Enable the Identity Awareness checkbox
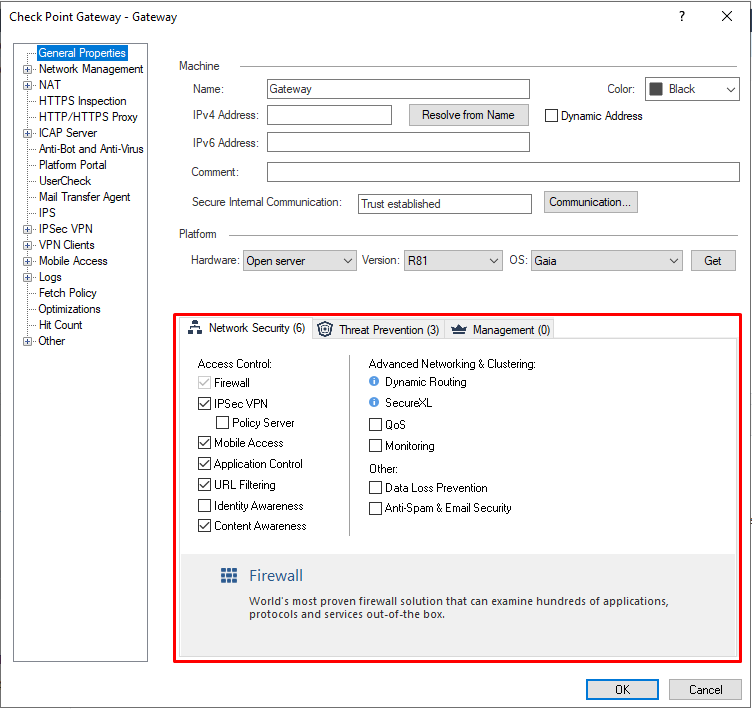The width and height of the screenshot is (752, 709). 205,506
